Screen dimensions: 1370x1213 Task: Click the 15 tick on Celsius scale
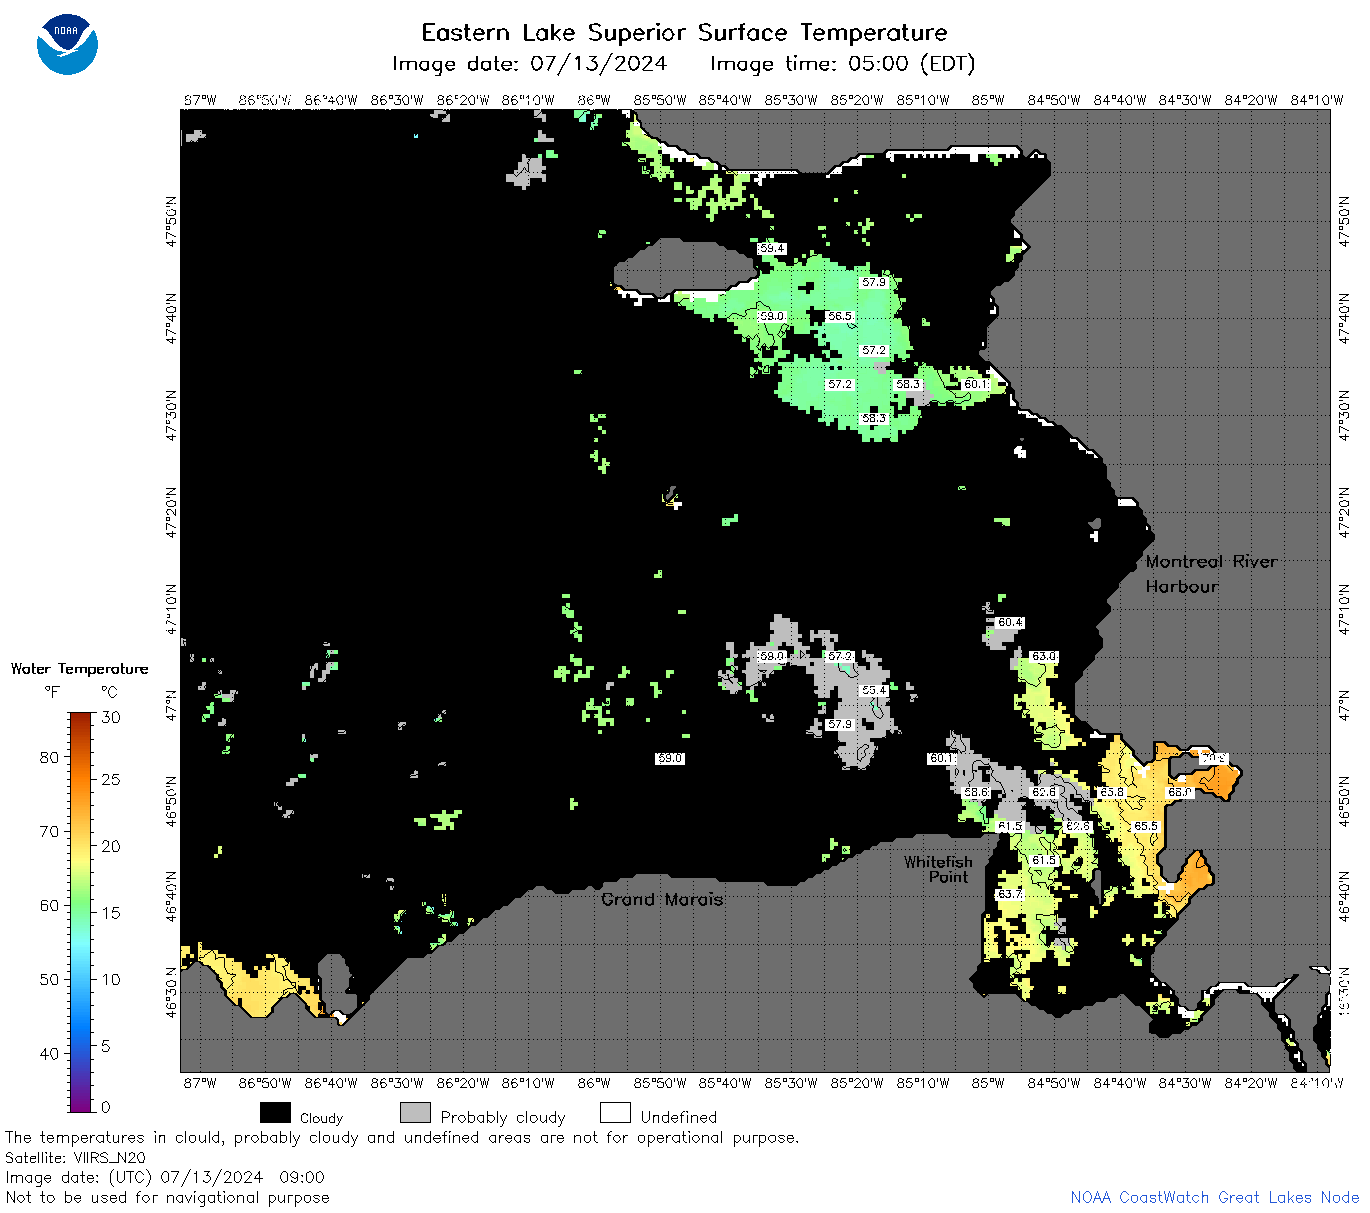(x=111, y=912)
